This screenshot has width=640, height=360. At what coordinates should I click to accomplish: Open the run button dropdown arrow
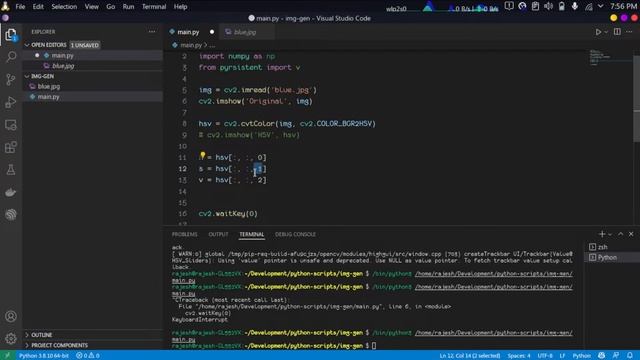click(606, 32)
